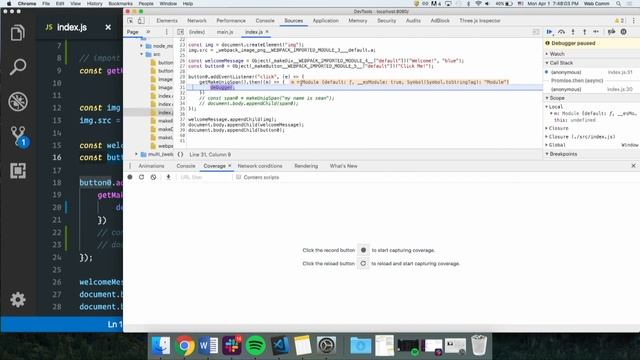Toggle the Sources navigator sidebar icon
The image size is (640, 360).
pyautogui.click(x=180, y=32)
